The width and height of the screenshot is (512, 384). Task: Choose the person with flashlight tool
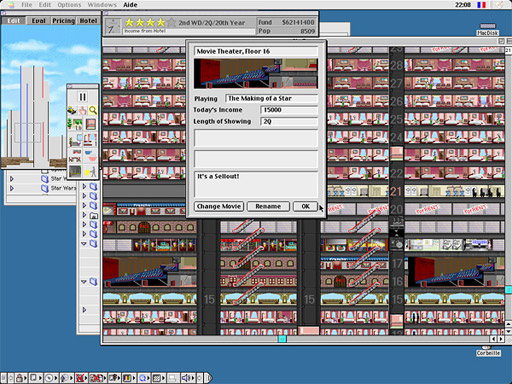(90, 171)
